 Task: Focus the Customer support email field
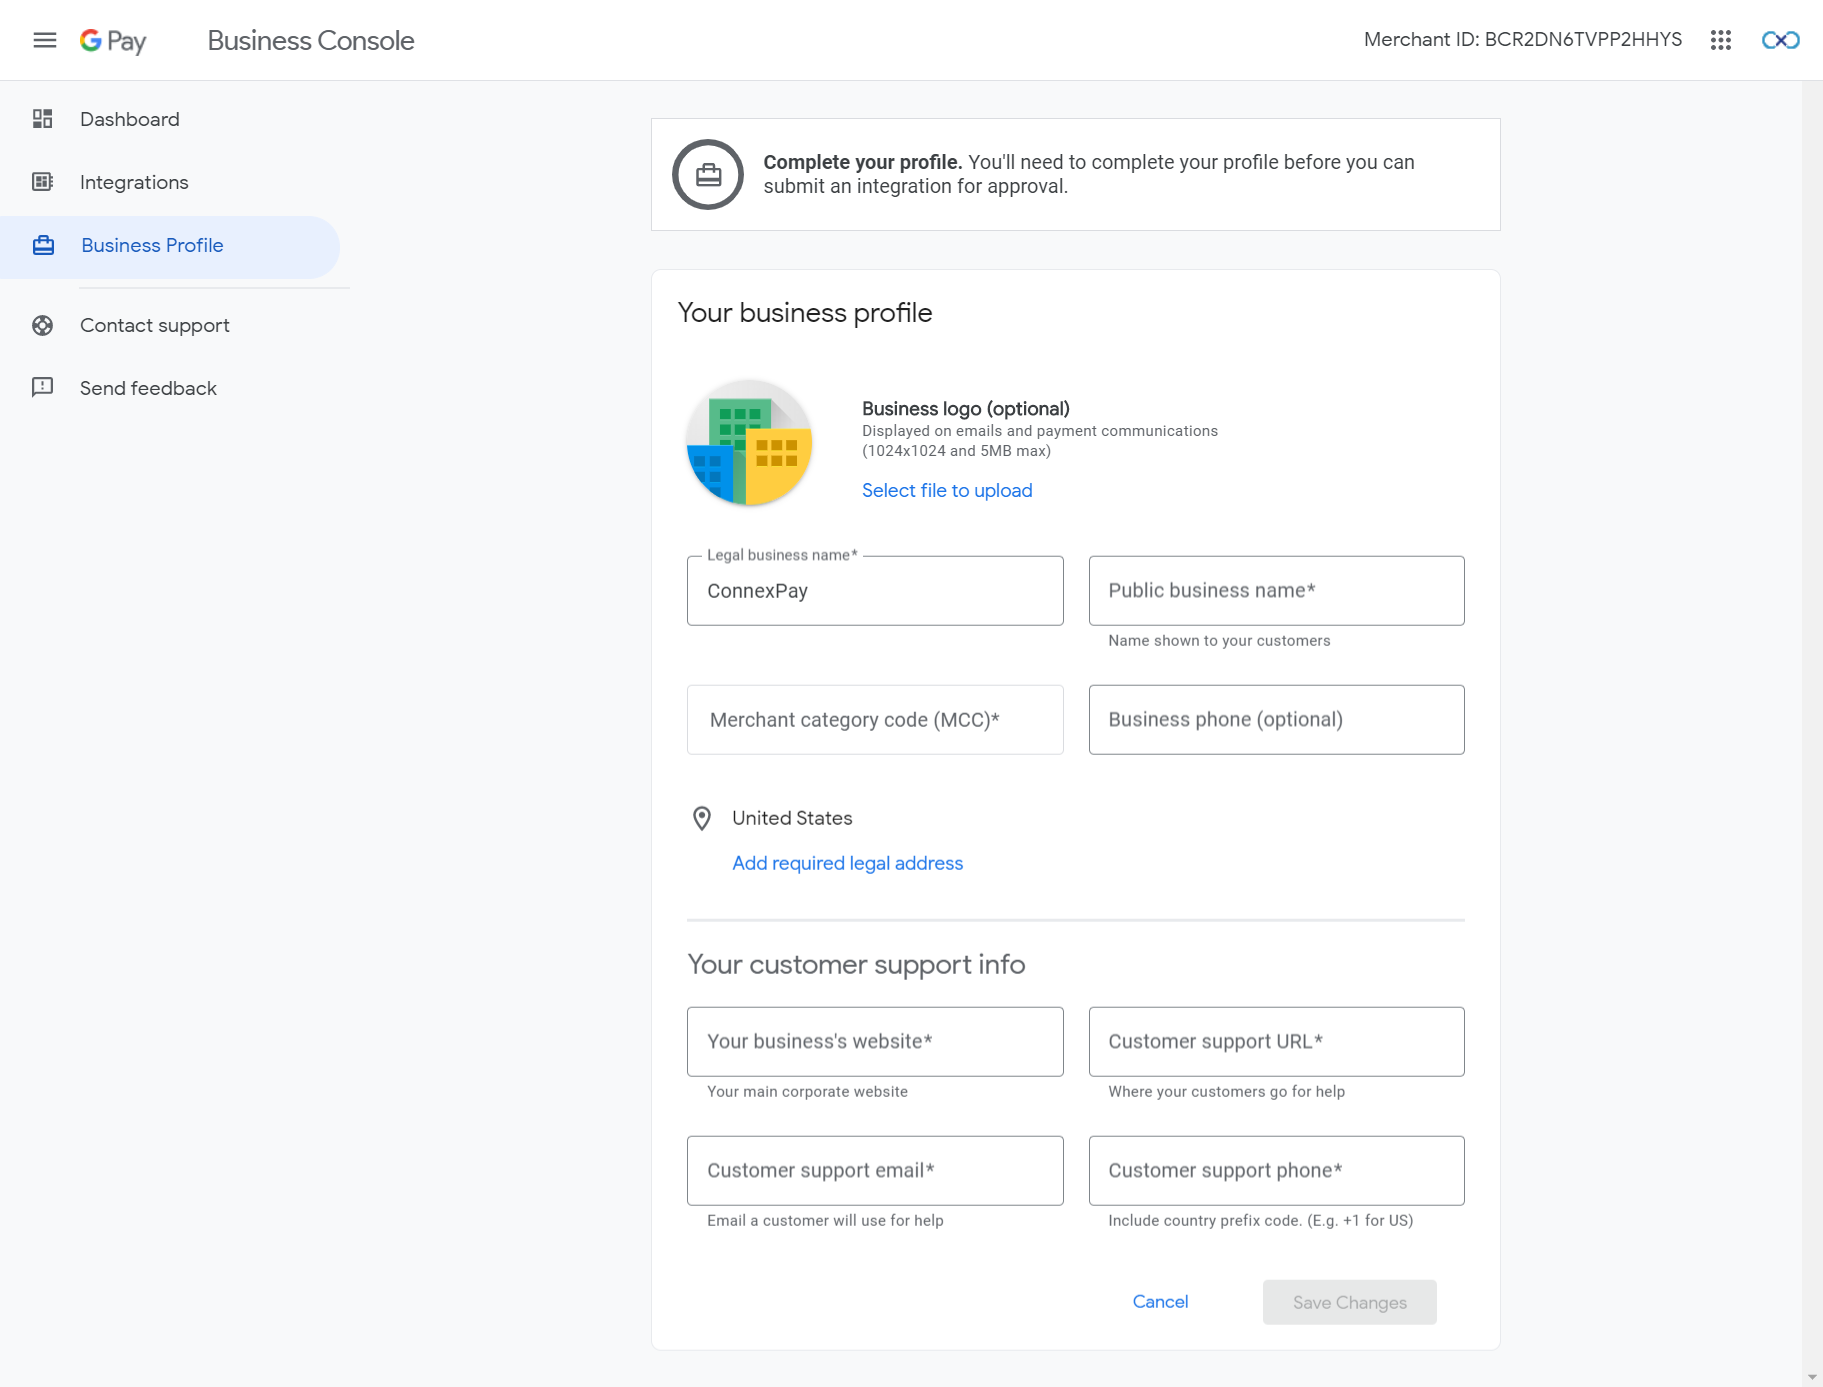coord(875,1171)
